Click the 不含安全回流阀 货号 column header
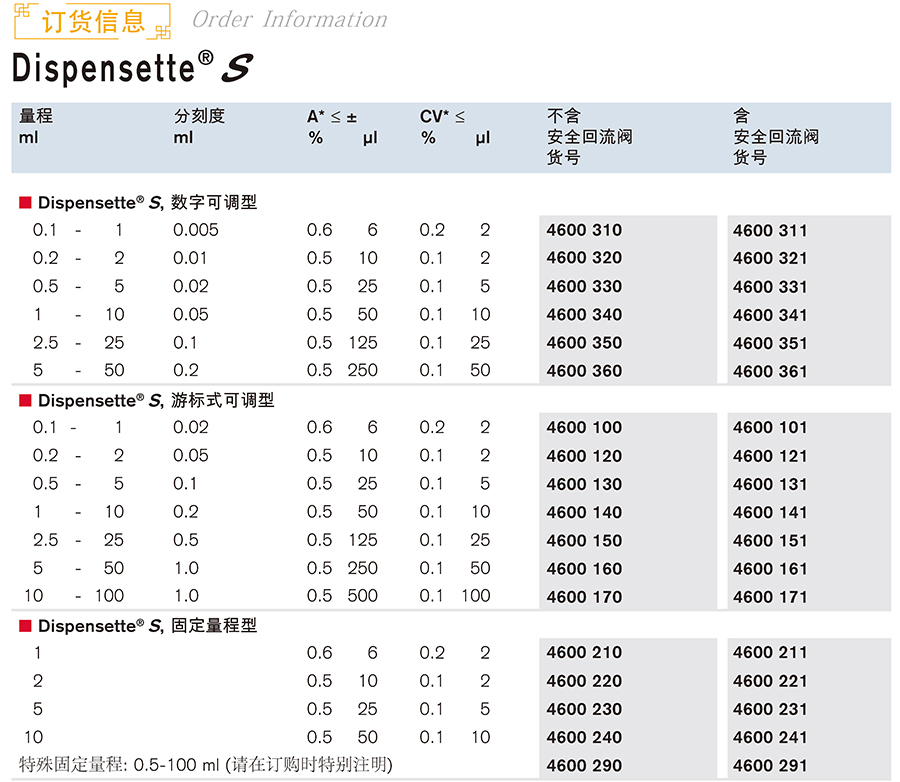This screenshot has height=782, width=900. 589,136
